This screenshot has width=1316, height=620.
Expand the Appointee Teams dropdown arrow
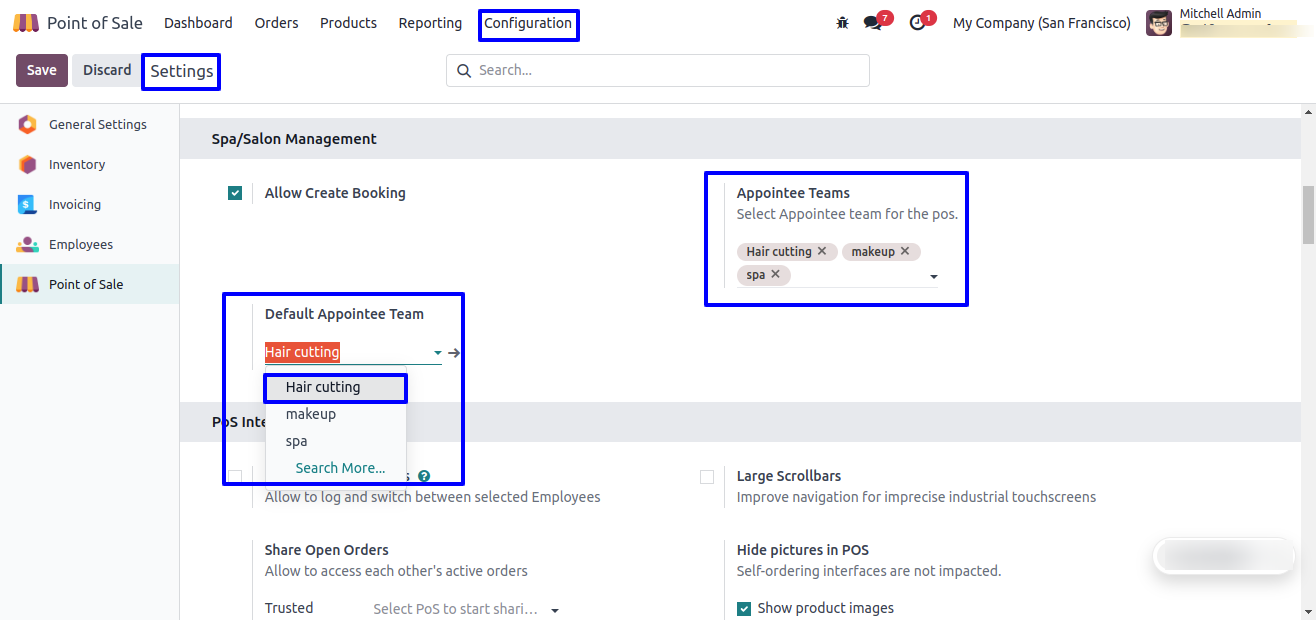pos(934,277)
